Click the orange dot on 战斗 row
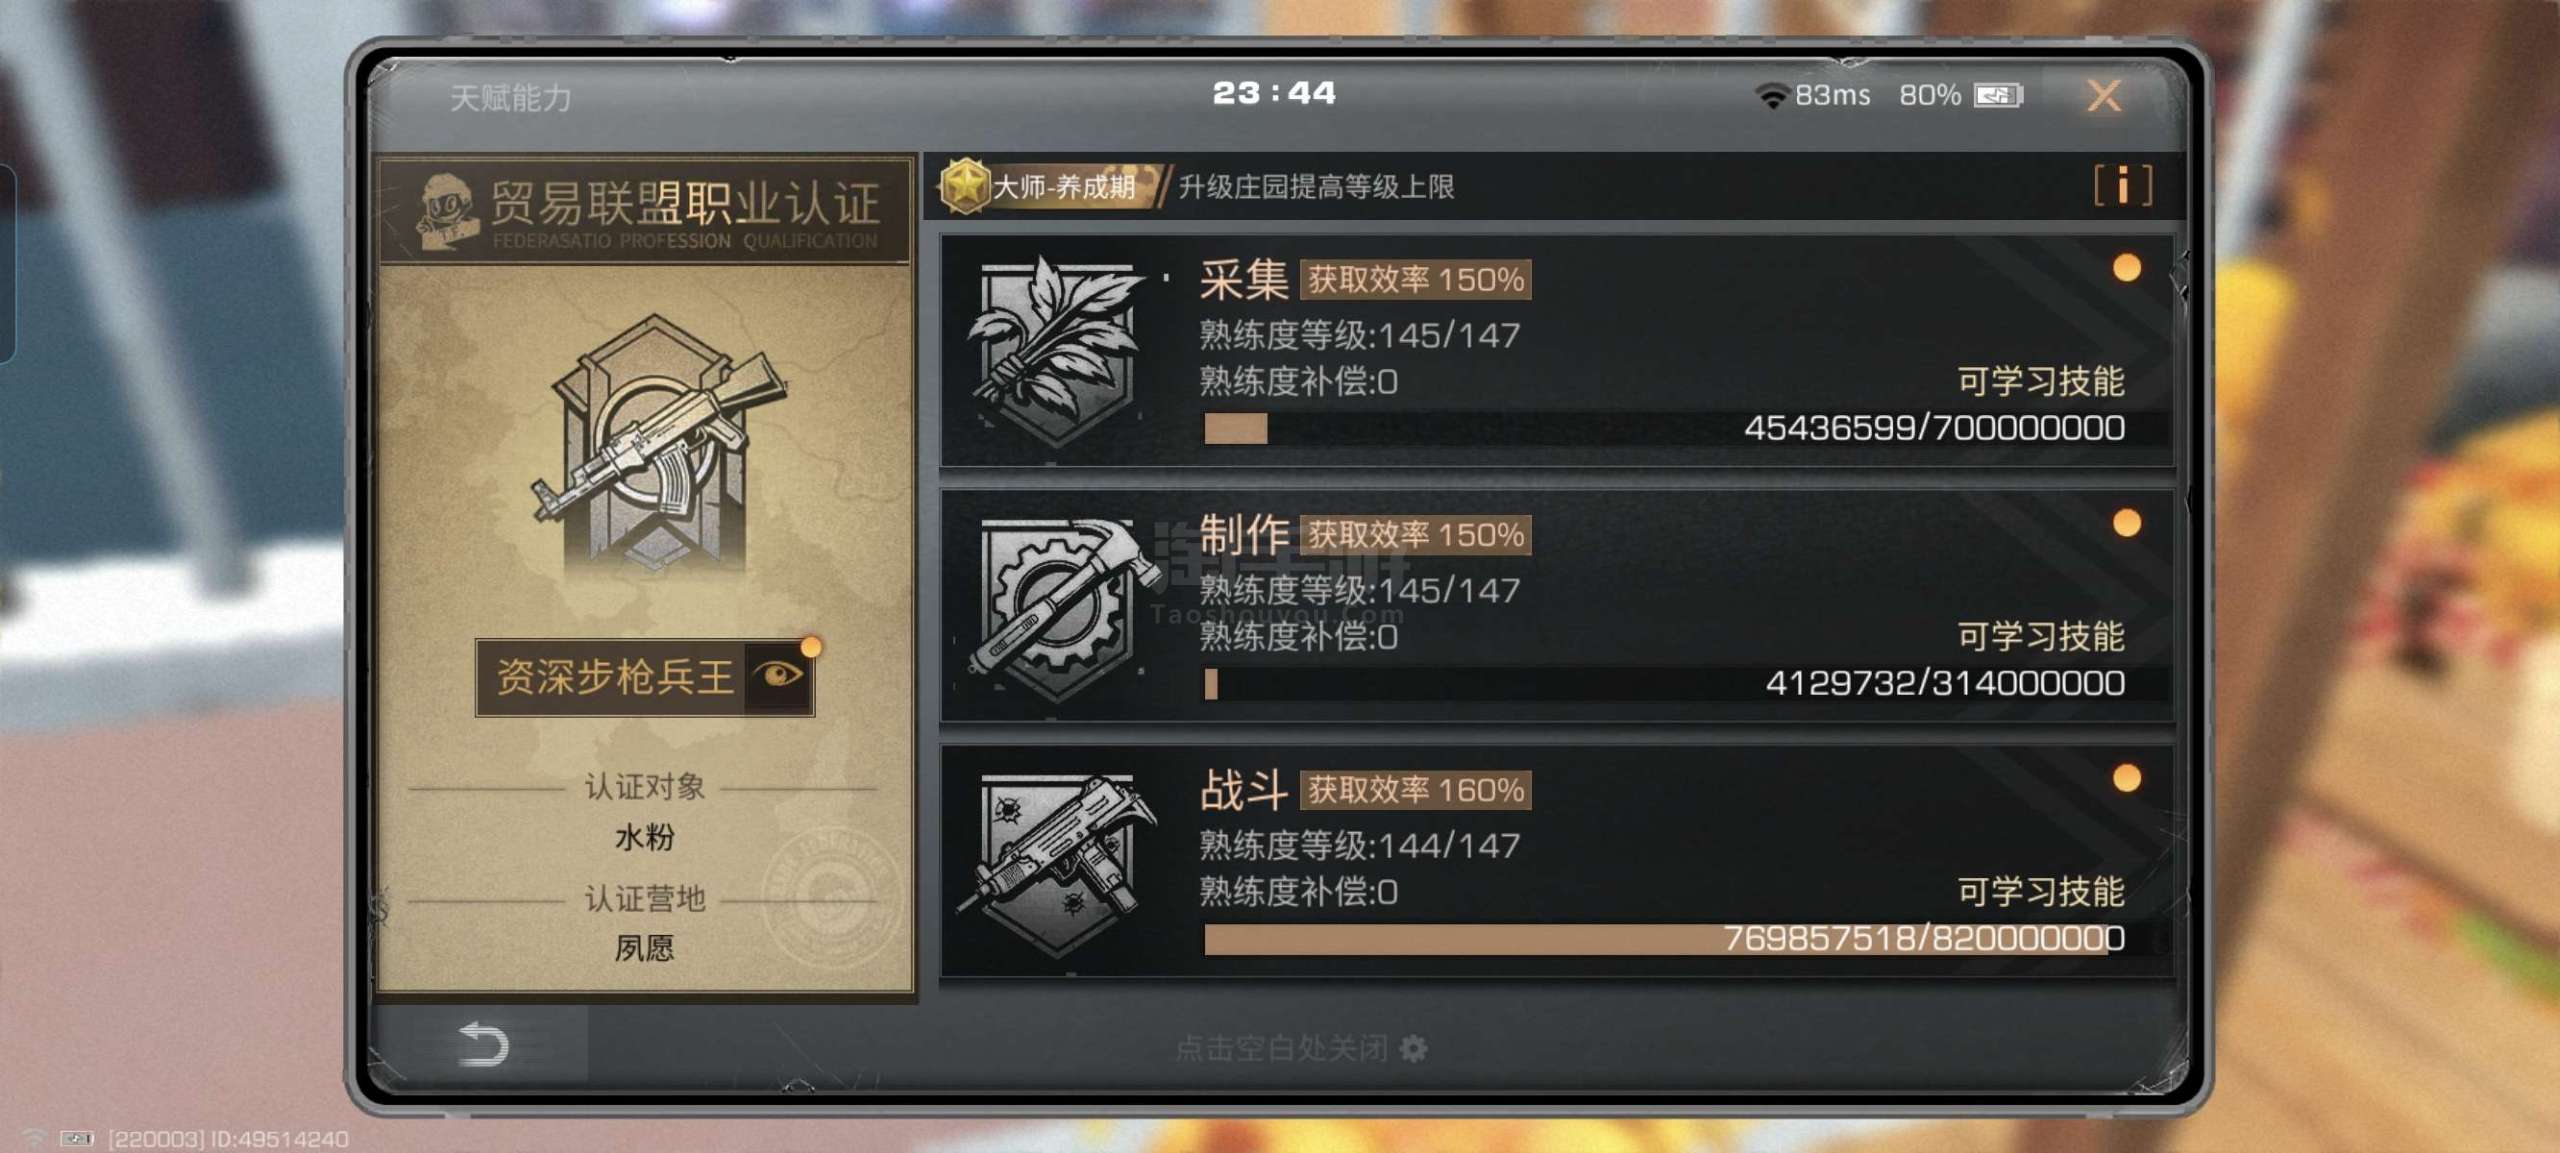 [x=2127, y=778]
